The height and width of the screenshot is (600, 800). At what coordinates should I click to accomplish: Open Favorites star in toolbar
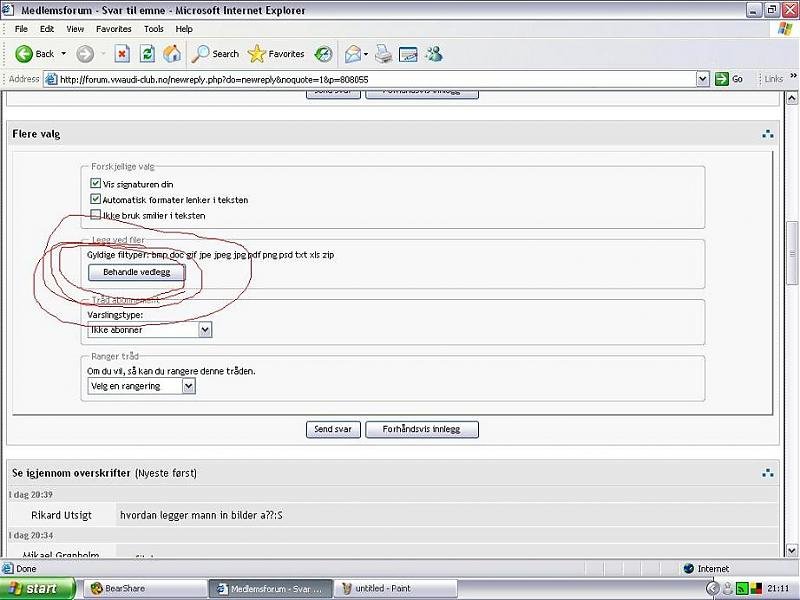[276, 54]
